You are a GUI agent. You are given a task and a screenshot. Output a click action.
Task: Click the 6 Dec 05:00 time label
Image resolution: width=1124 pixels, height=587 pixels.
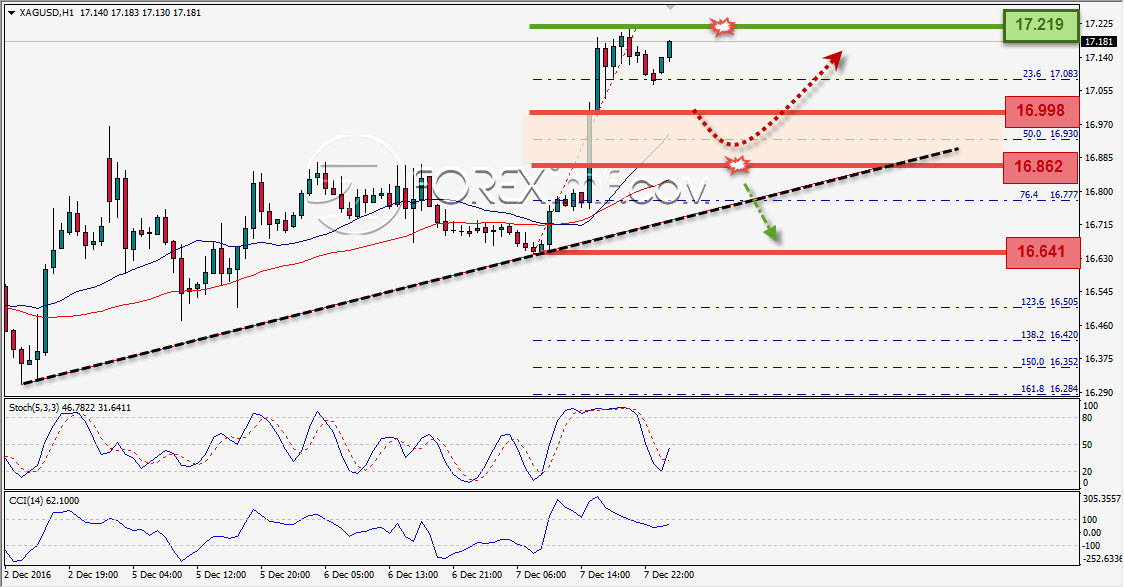(x=349, y=575)
